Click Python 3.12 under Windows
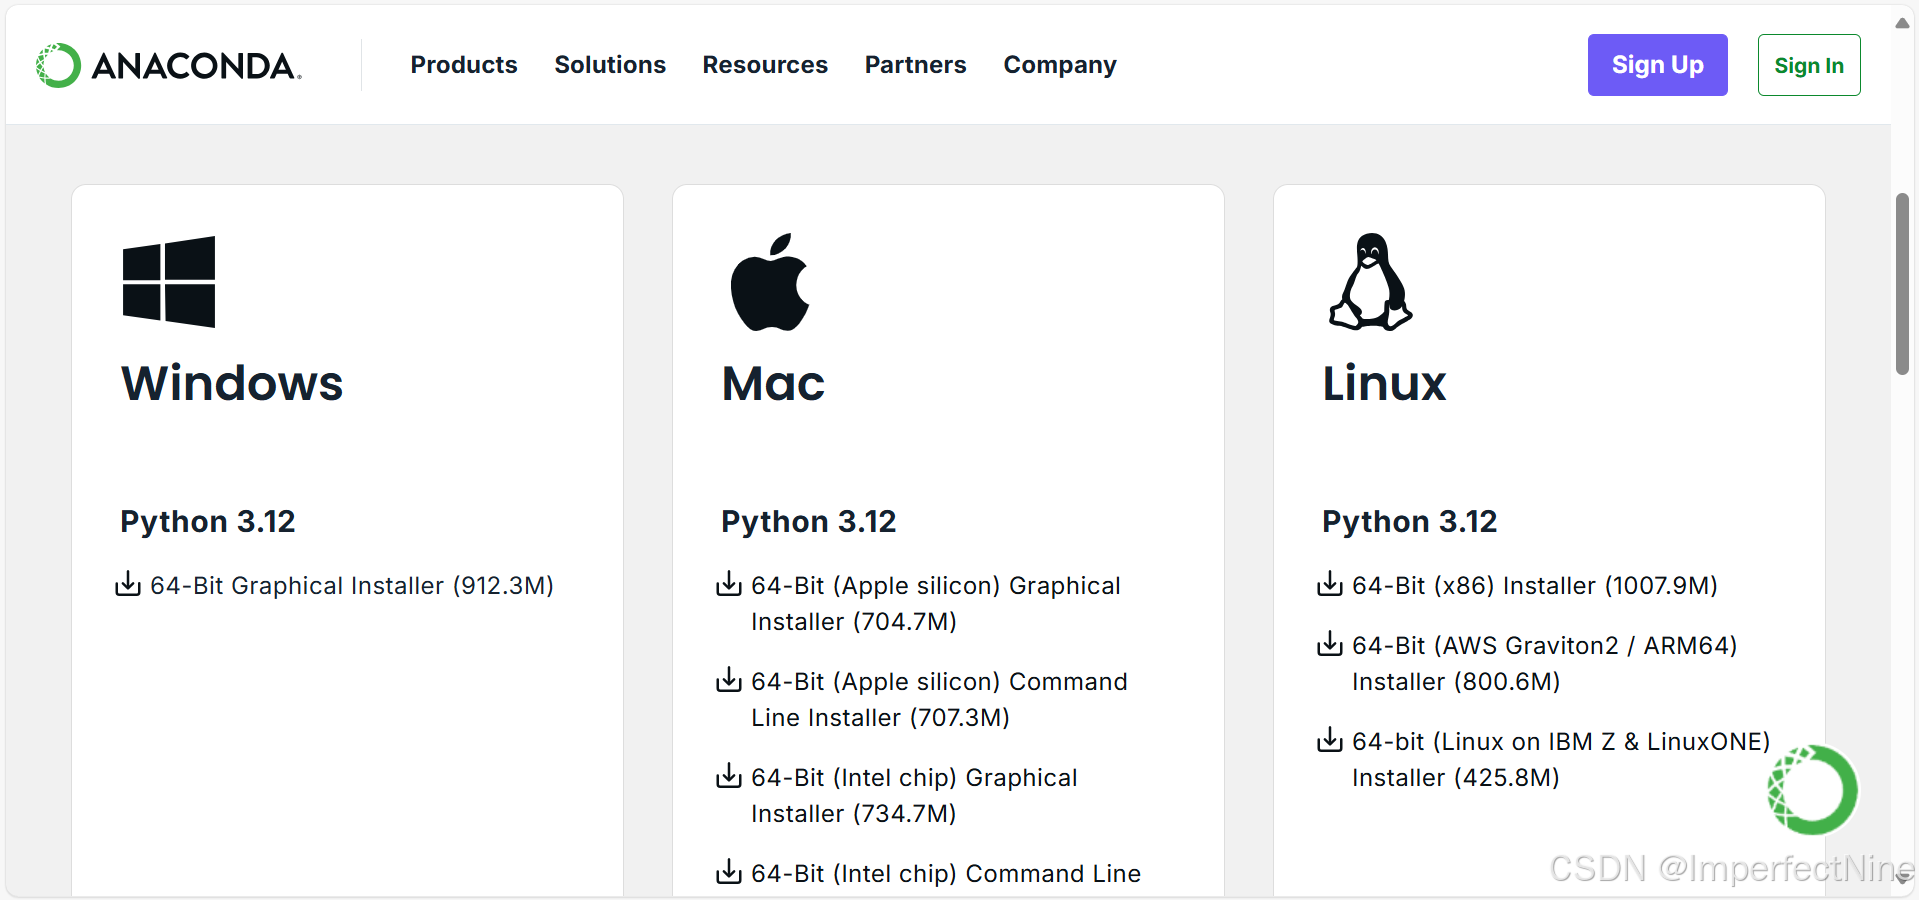Image resolution: width=1919 pixels, height=900 pixels. (208, 522)
